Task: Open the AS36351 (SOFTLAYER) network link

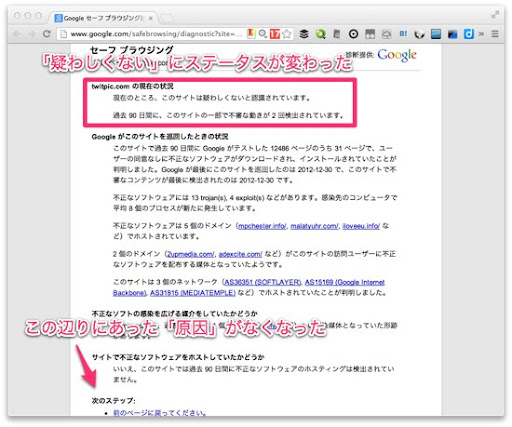Action: pyautogui.click(x=262, y=282)
